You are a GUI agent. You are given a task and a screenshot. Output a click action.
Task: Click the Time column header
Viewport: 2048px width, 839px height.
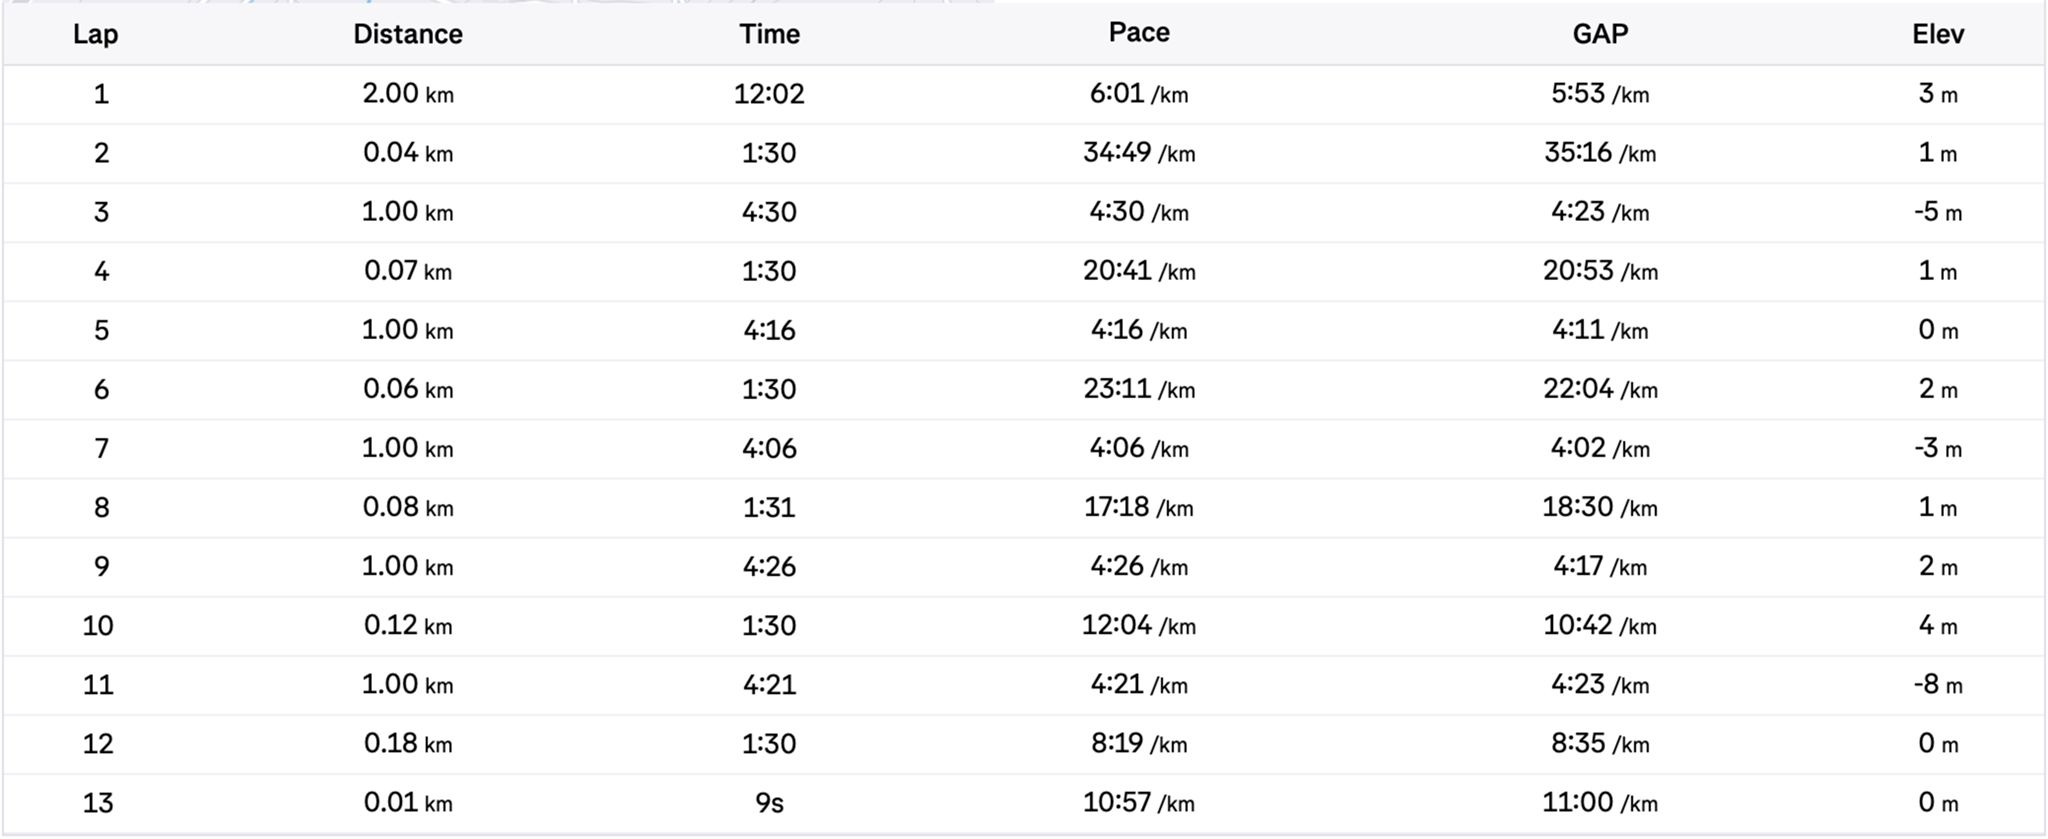pyautogui.click(x=769, y=34)
